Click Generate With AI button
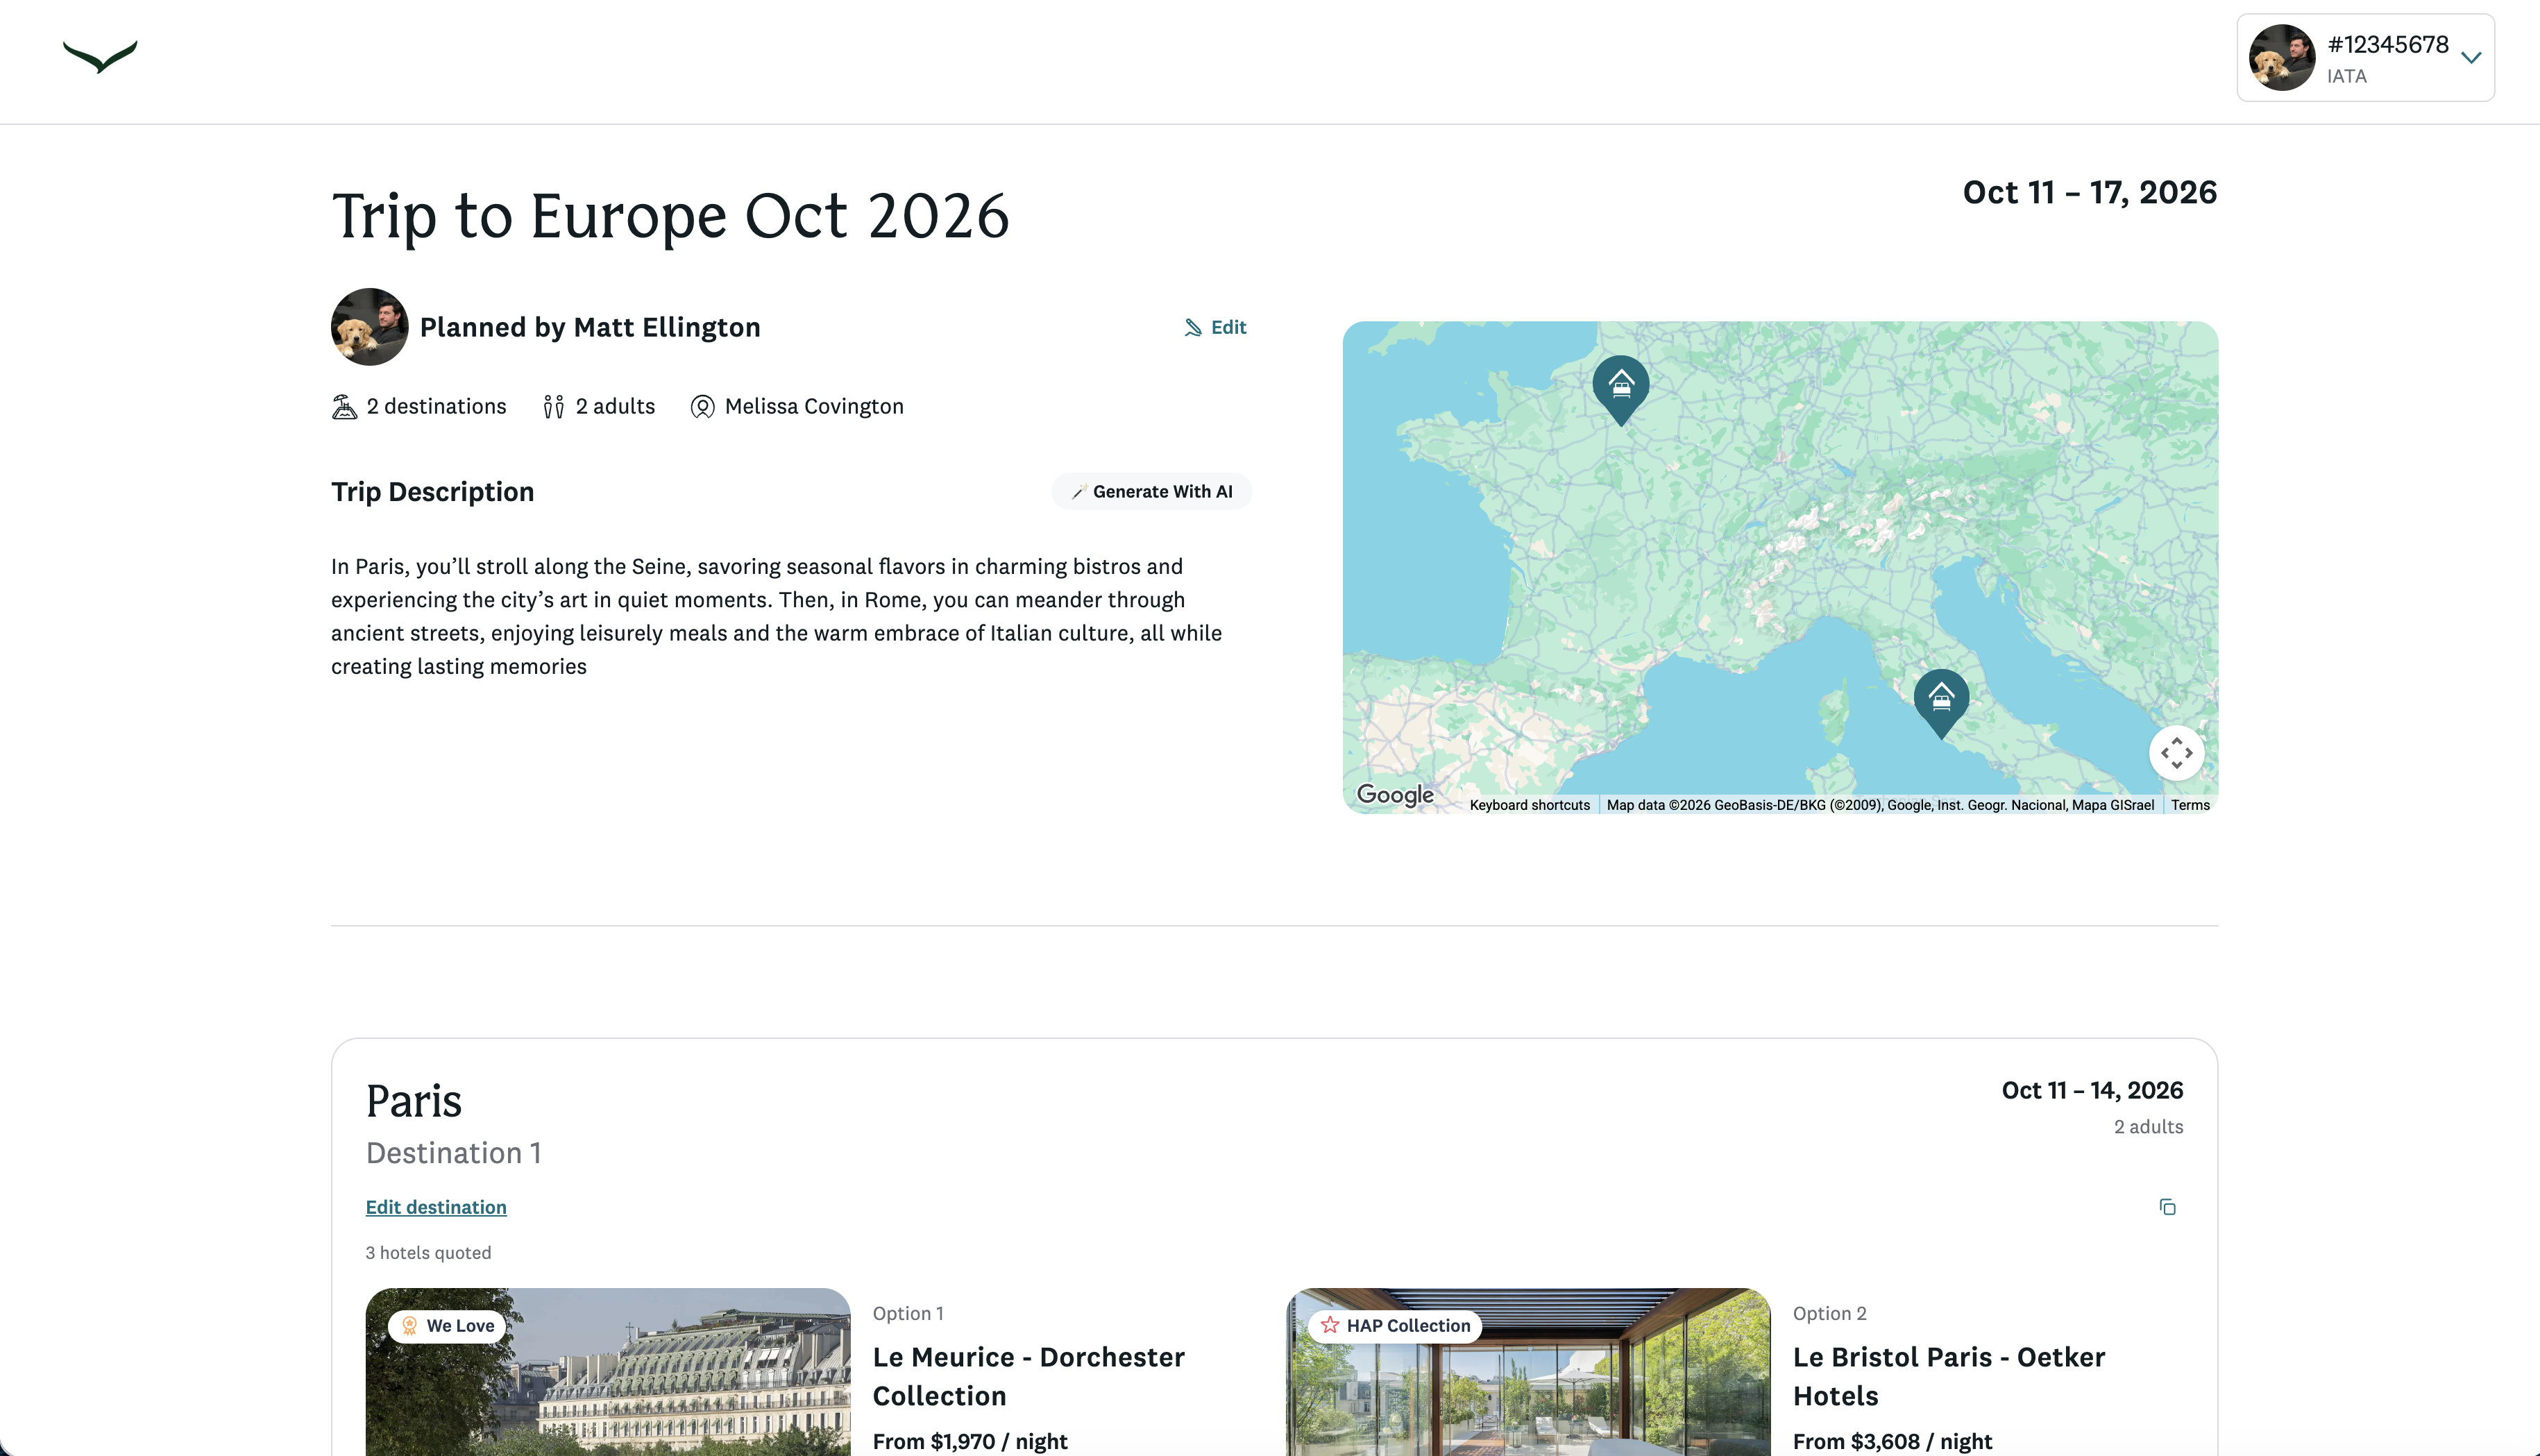The image size is (2540, 1456). coord(1151,491)
